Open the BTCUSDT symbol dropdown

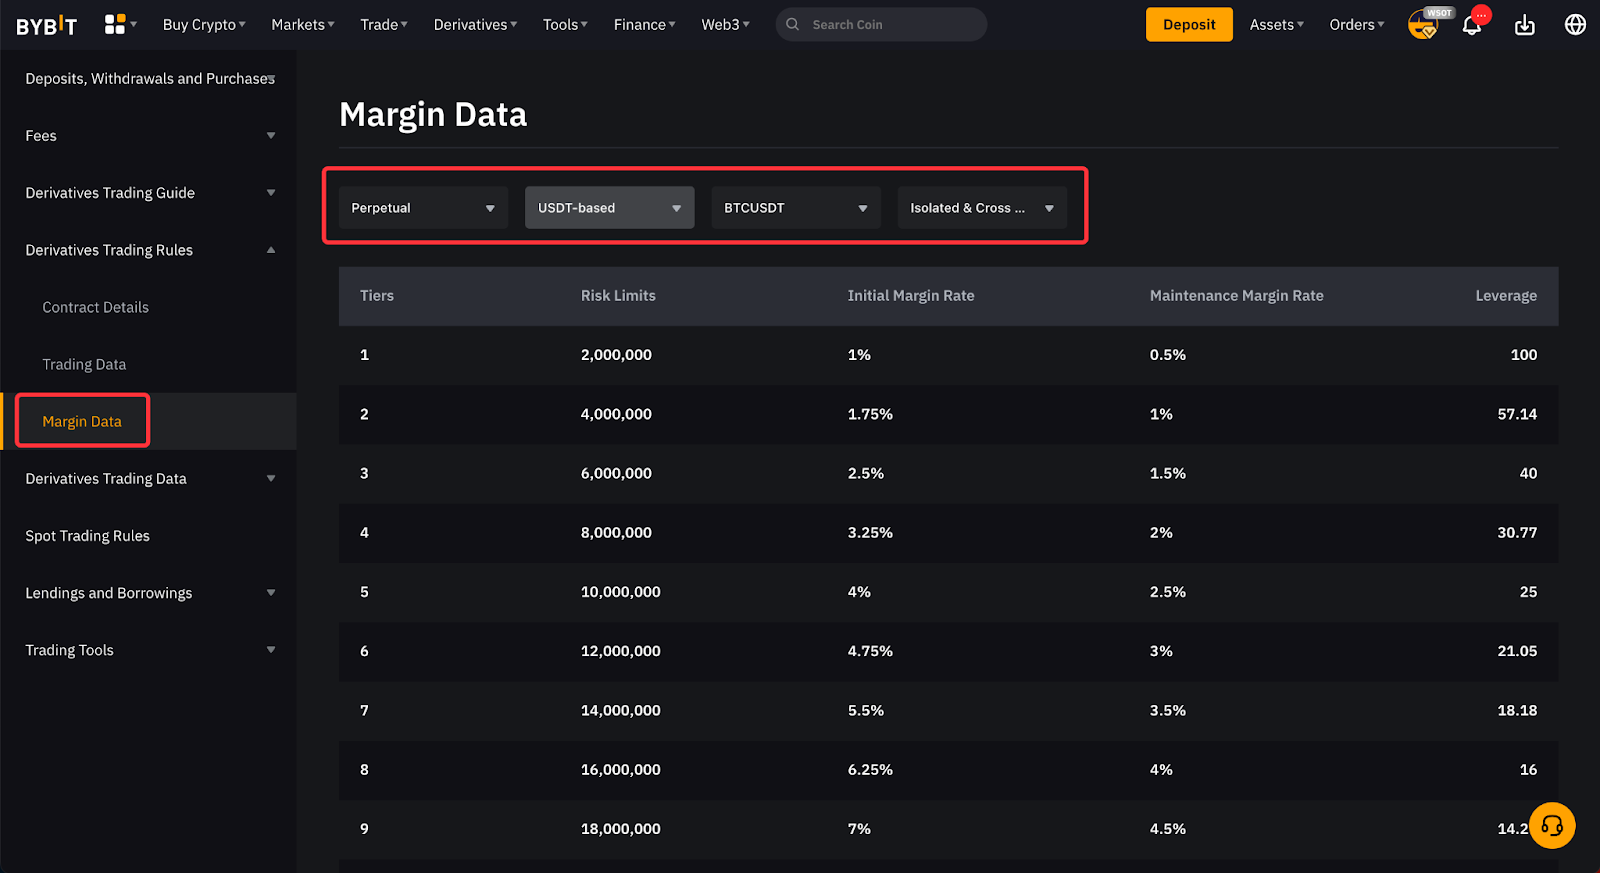(x=795, y=208)
